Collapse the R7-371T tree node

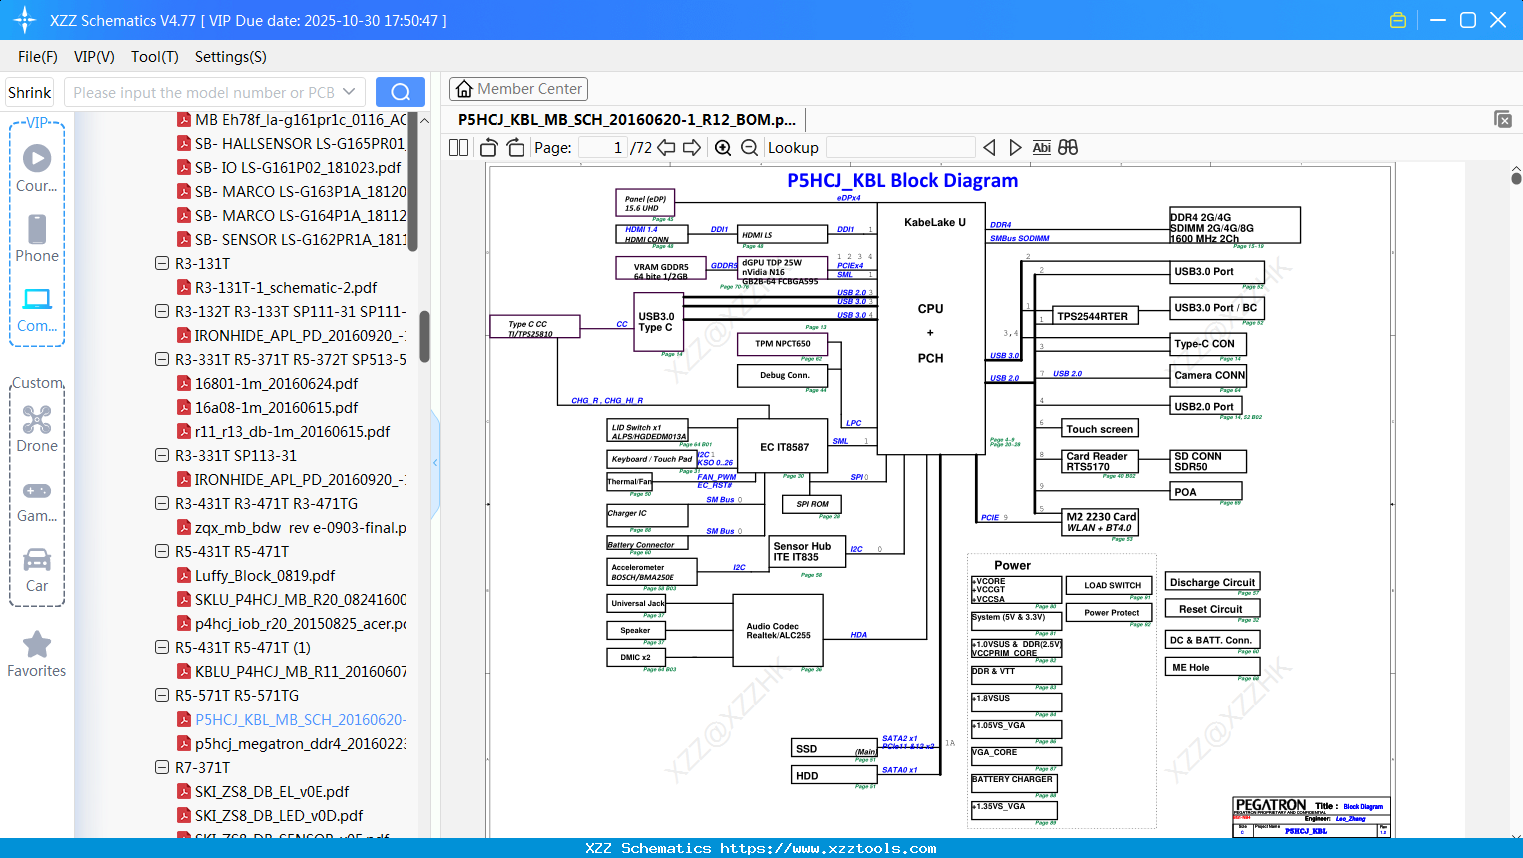pyautogui.click(x=162, y=768)
